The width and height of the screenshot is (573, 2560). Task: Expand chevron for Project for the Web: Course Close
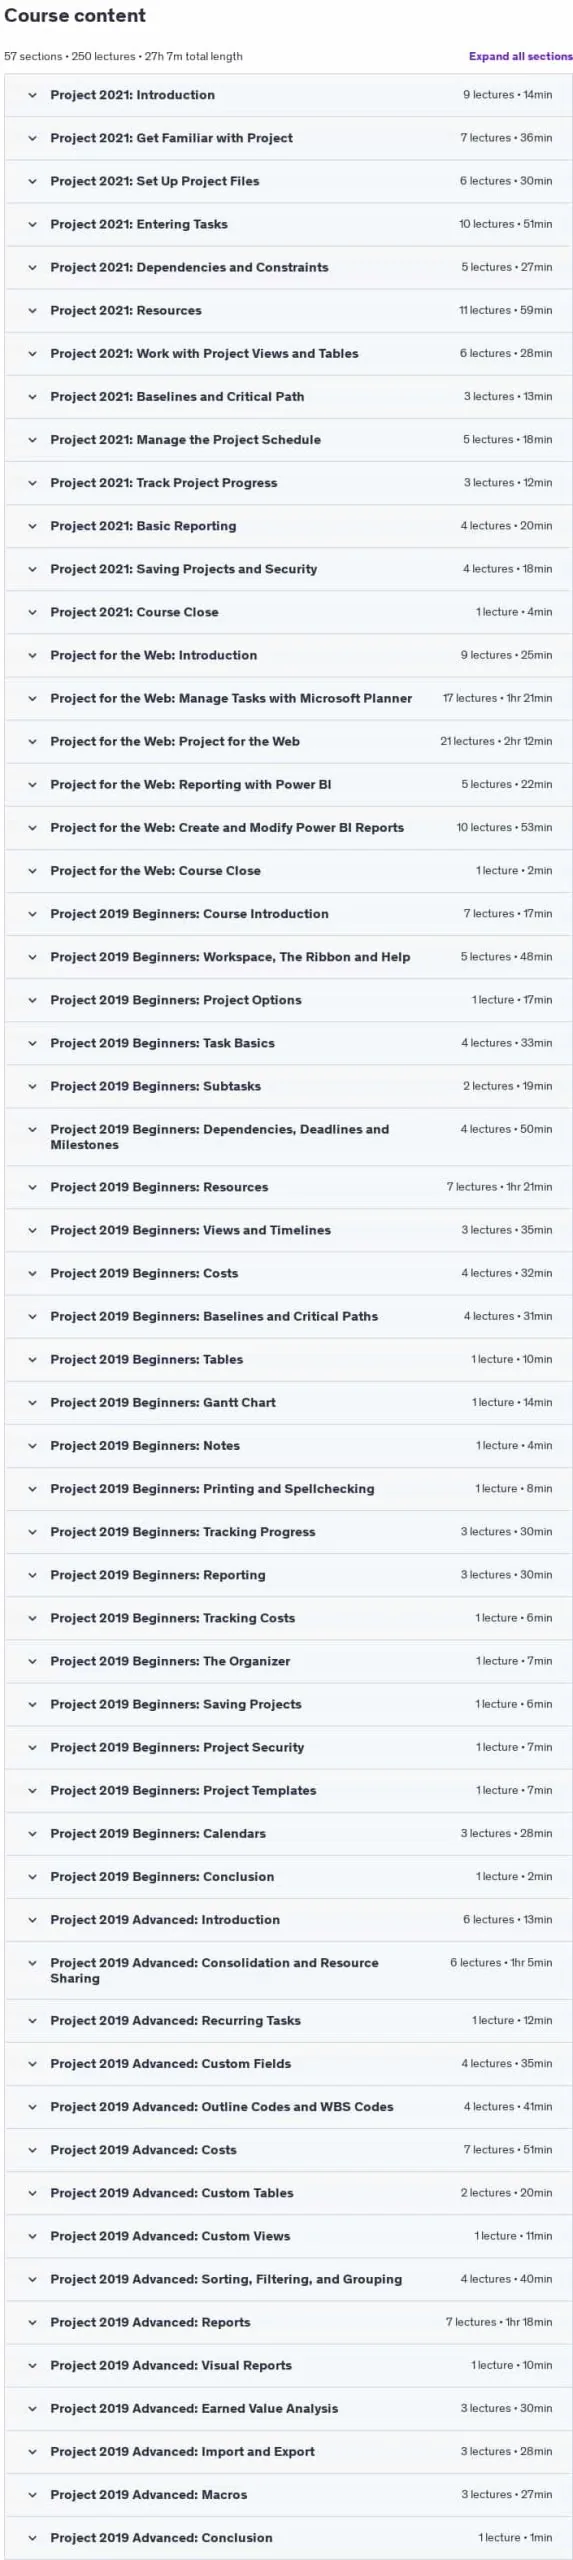click(x=32, y=870)
